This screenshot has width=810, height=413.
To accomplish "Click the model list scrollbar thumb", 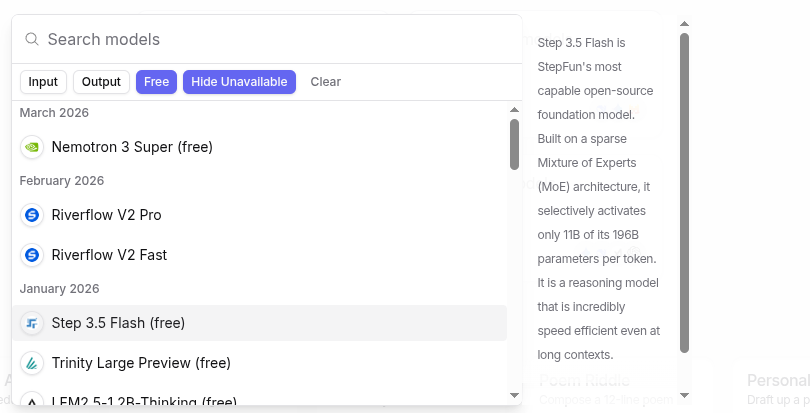I will point(514,144).
